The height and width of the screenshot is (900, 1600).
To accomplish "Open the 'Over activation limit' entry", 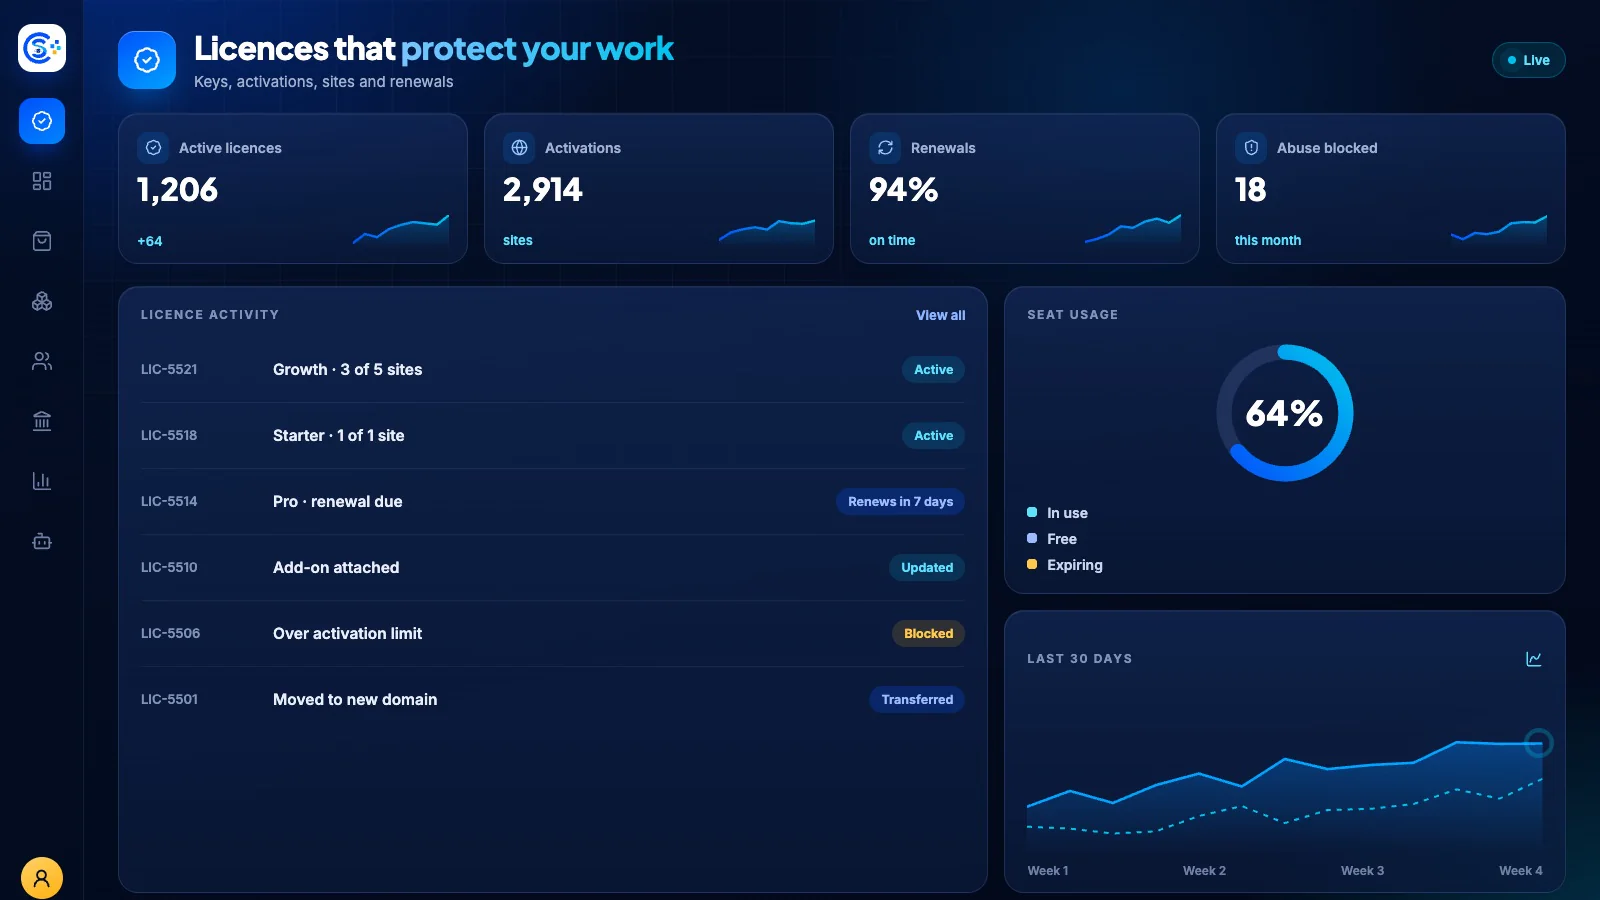I will pos(348,634).
